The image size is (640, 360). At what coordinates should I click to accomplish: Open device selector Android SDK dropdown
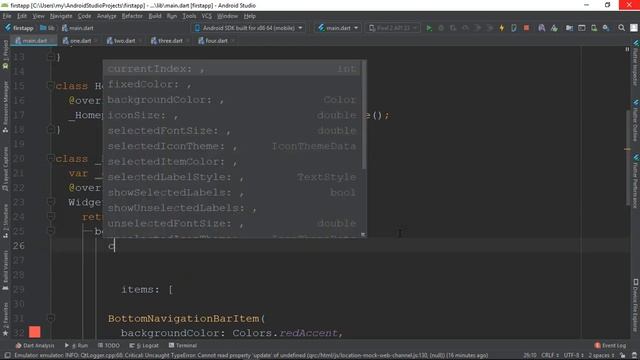click(248, 28)
